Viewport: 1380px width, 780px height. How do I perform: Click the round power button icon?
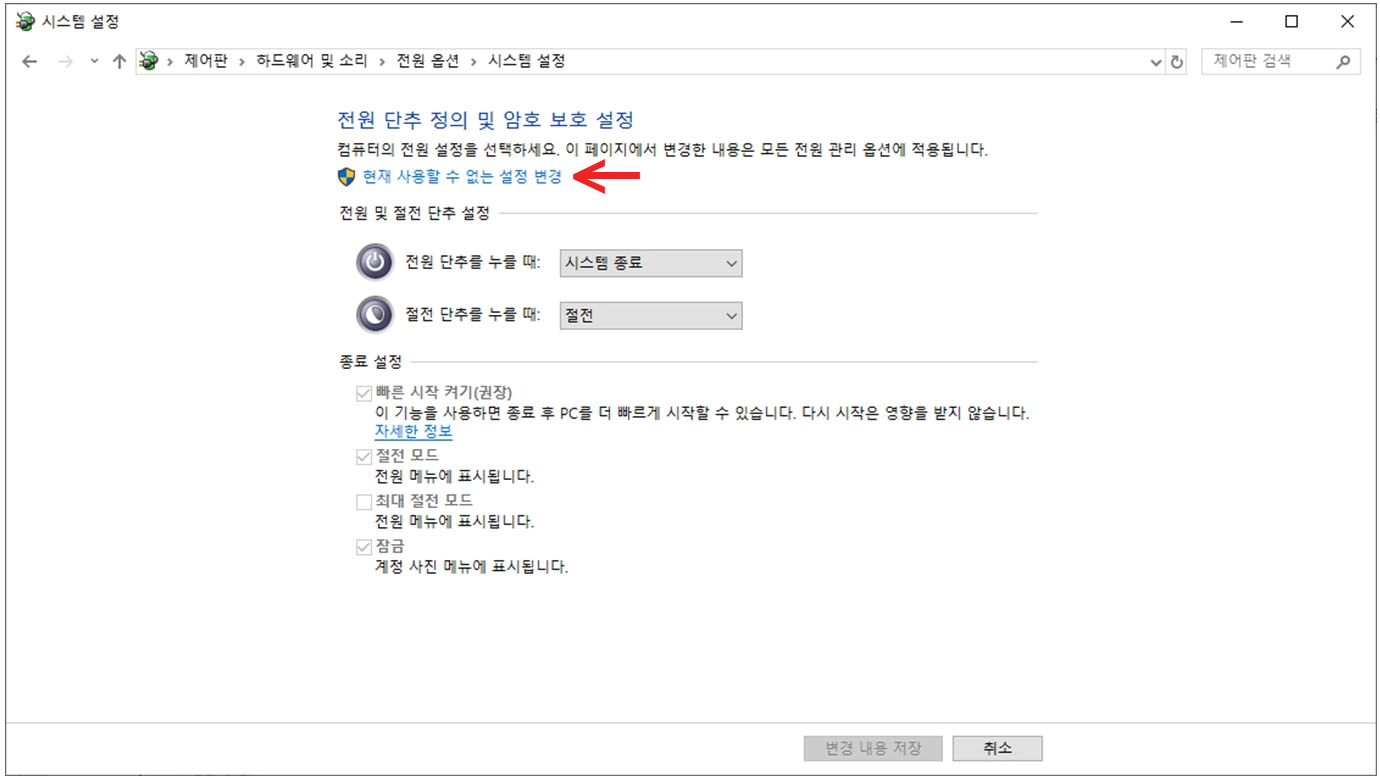[x=374, y=263]
